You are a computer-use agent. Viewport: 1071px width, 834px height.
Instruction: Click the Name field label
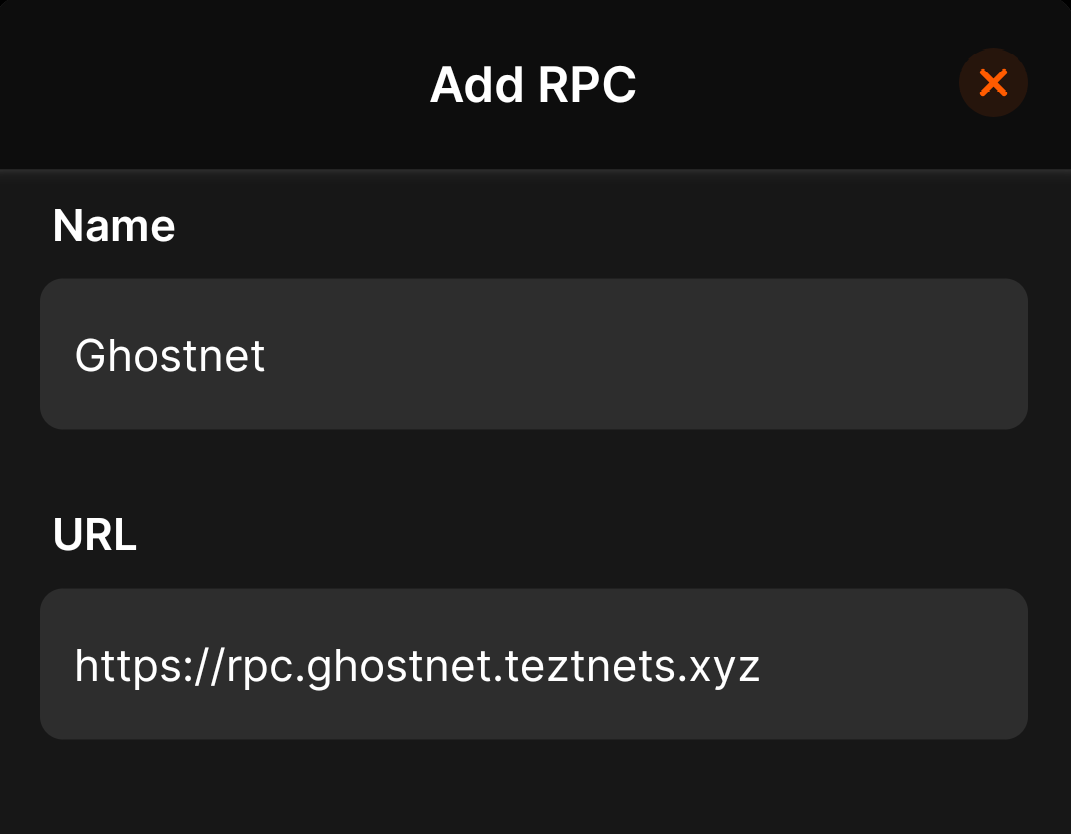tap(114, 226)
